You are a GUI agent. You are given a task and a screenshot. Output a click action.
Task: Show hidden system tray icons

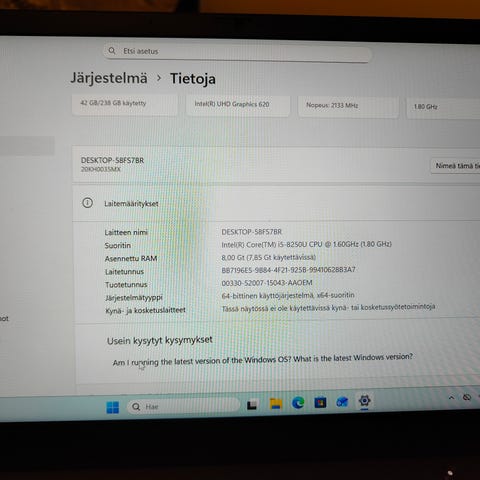coord(451,397)
